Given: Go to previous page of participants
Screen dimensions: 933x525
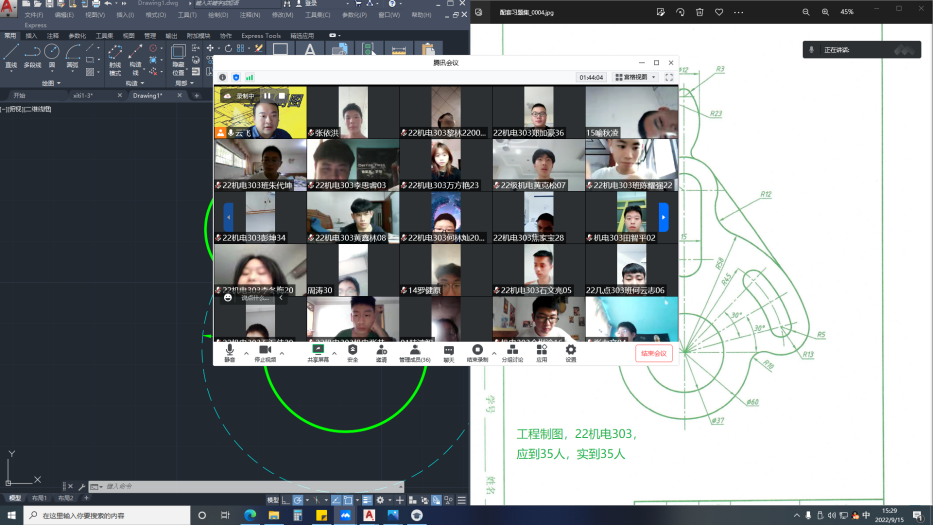Looking at the screenshot, I should (x=228, y=217).
